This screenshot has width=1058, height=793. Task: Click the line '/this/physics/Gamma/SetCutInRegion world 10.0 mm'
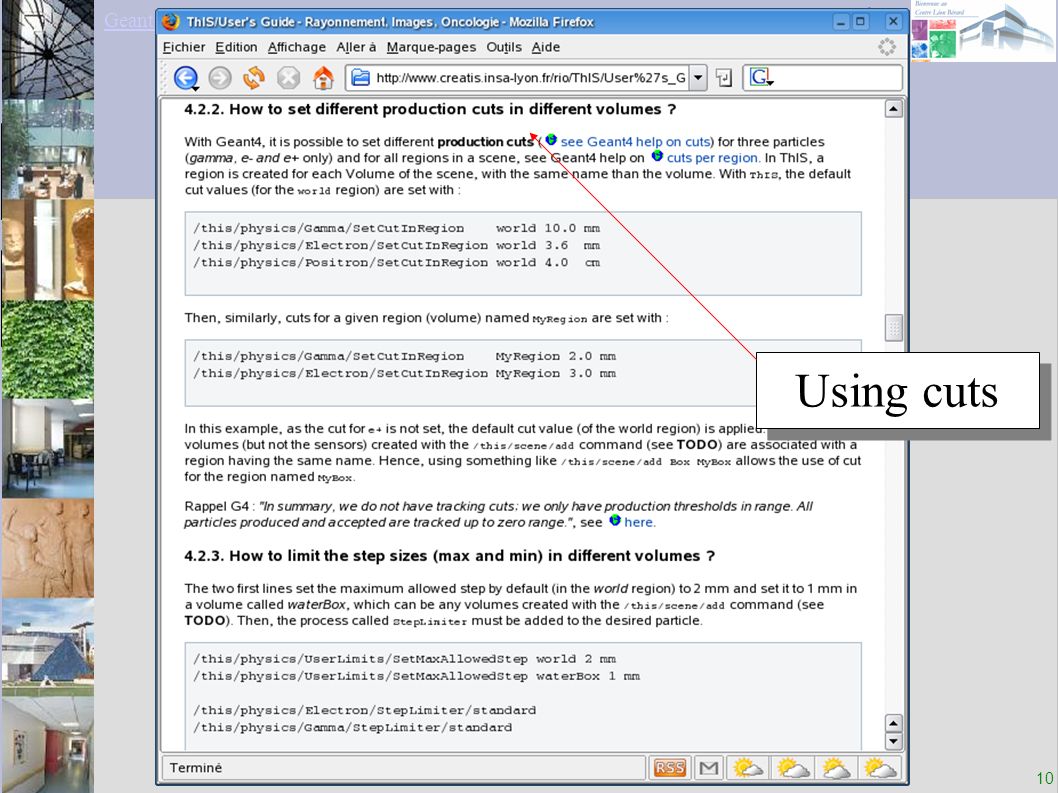[397, 228]
